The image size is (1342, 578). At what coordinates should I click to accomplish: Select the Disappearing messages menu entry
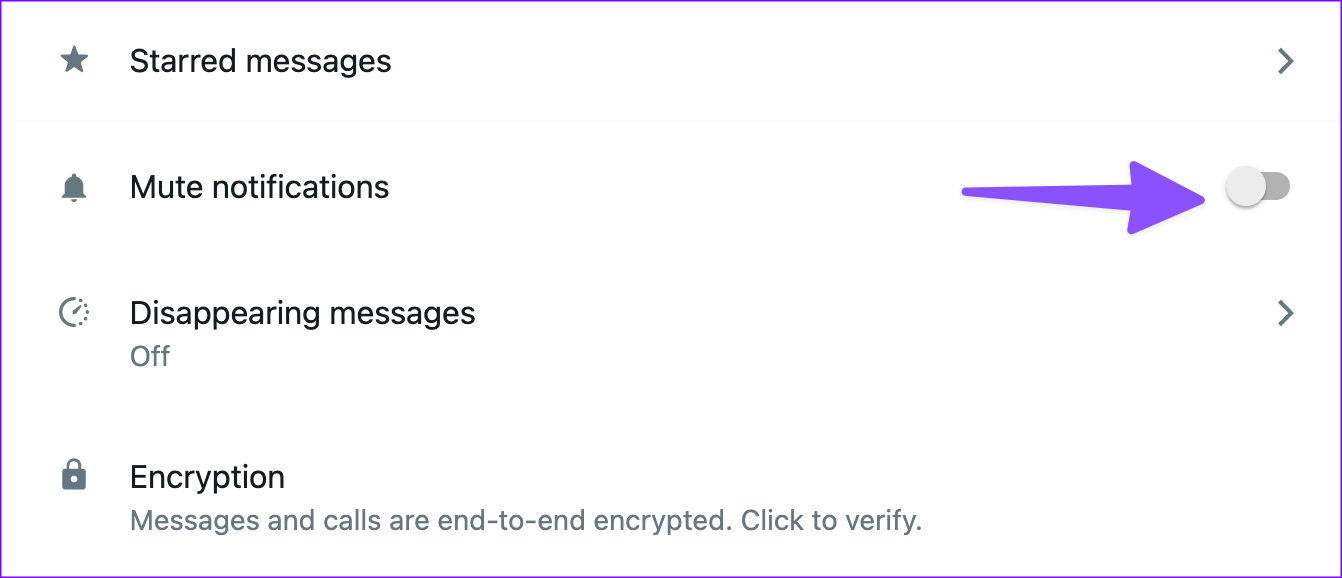(302, 313)
